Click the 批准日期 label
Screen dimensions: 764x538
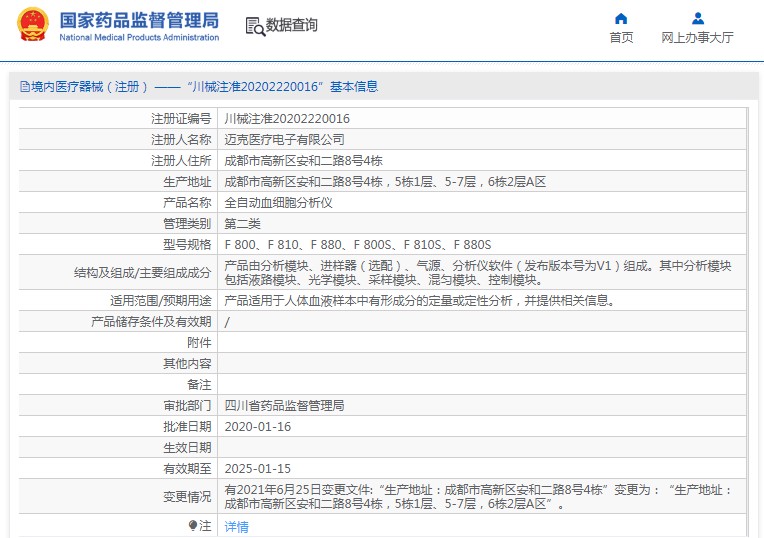point(187,427)
